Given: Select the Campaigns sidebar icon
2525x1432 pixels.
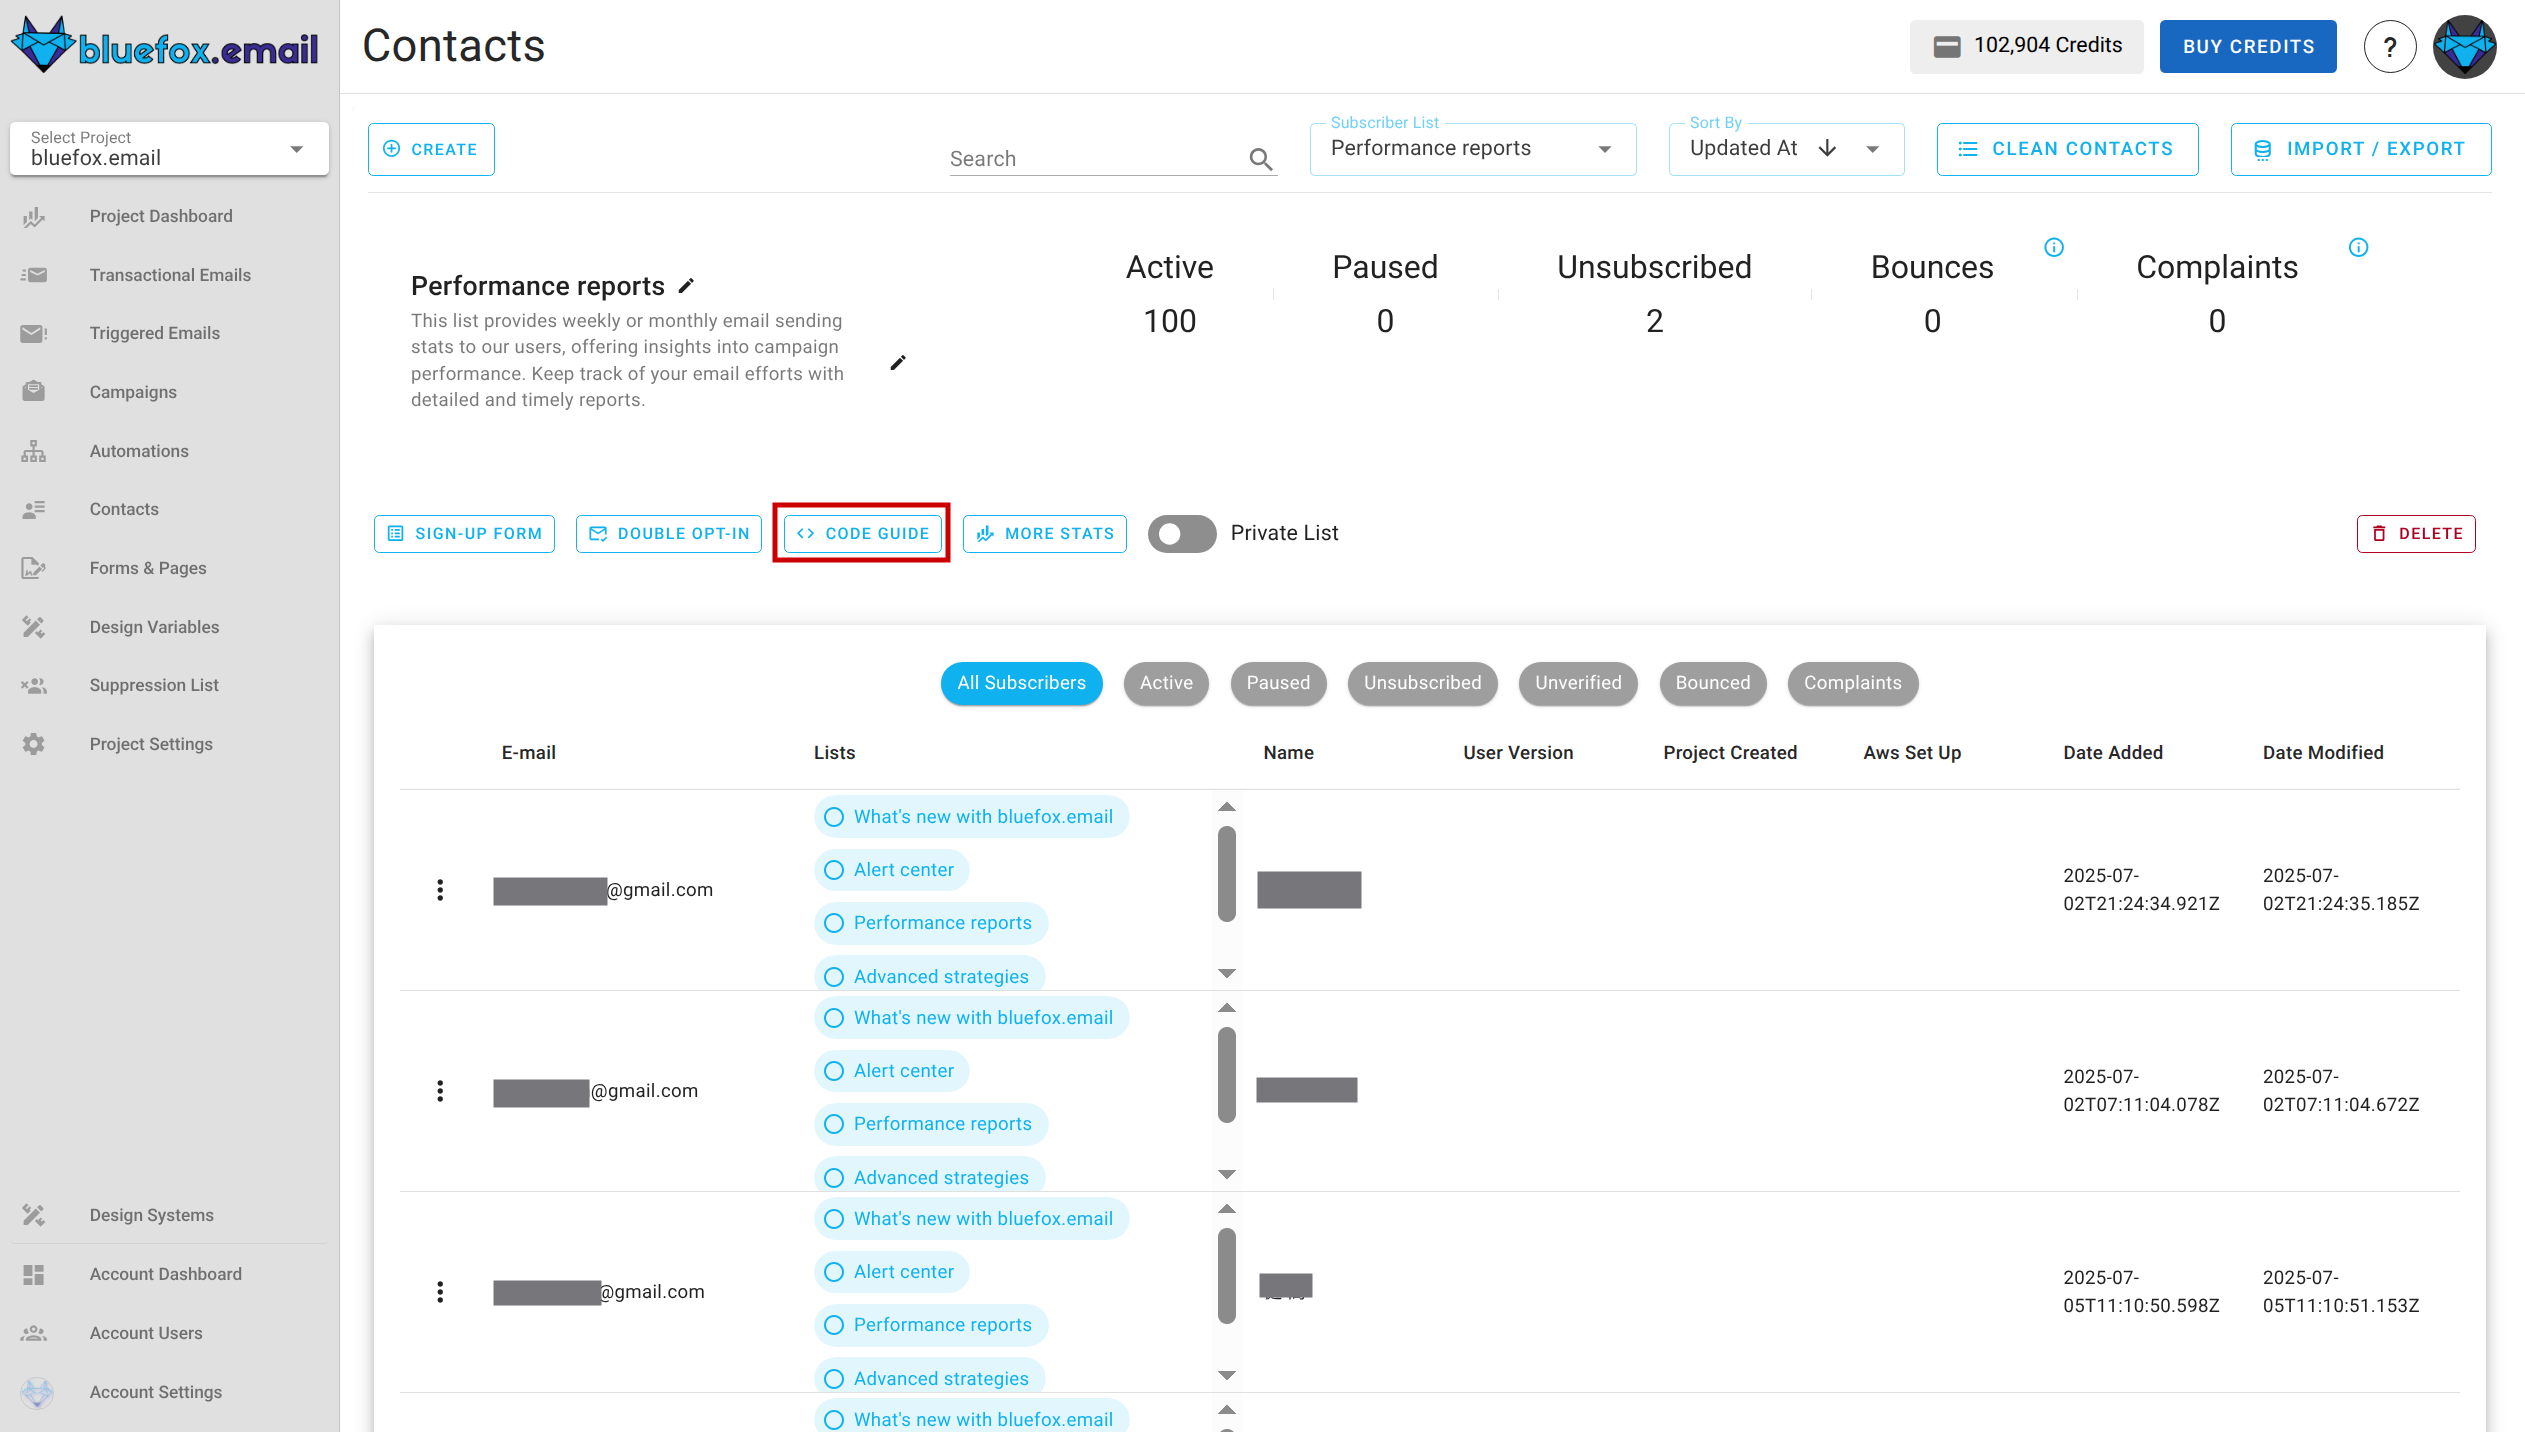Looking at the screenshot, I should tap(34, 392).
